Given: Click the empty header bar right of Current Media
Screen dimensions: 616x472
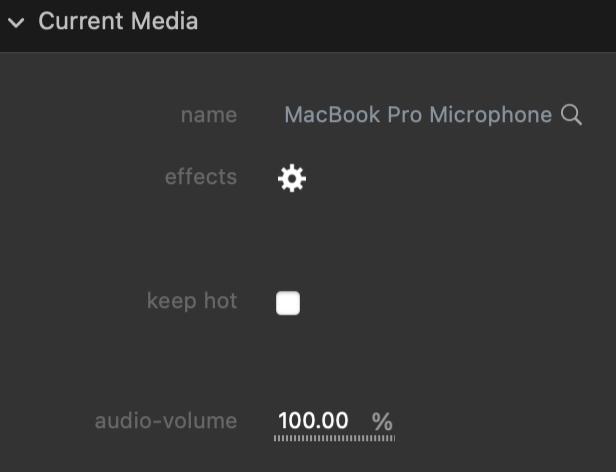Looking at the screenshot, I should point(420,22).
